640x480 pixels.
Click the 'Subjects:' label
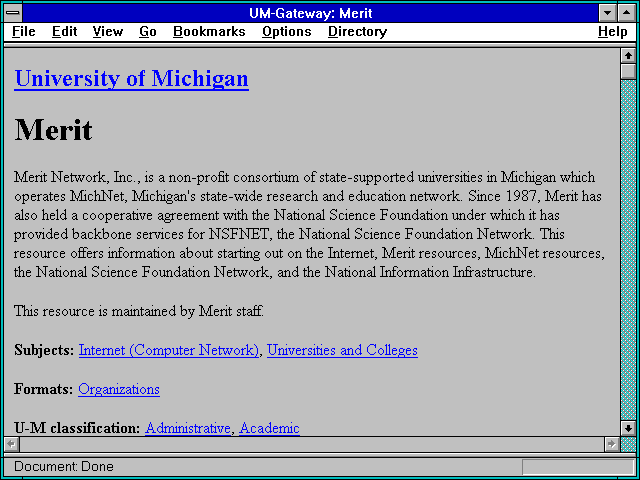pos(44,350)
